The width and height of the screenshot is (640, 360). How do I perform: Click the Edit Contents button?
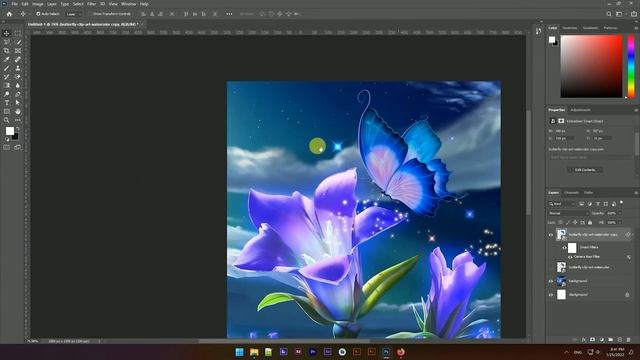tap(585, 170)
